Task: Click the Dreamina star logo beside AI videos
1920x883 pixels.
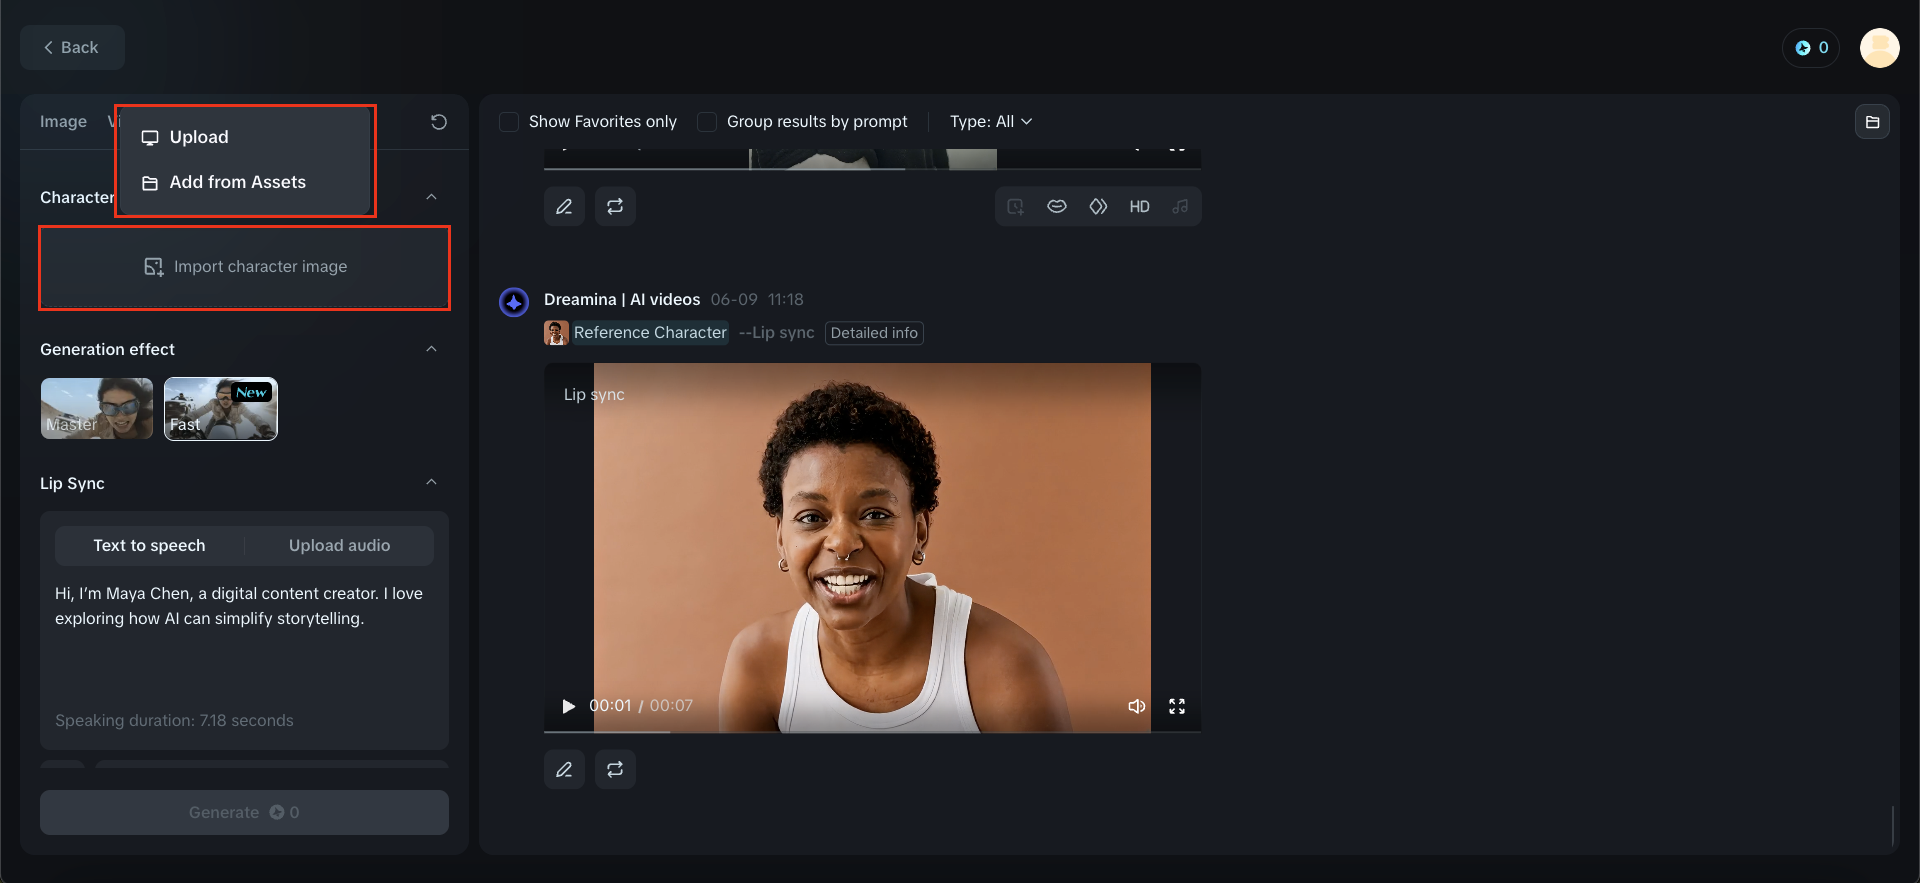Action: [514, 302]
